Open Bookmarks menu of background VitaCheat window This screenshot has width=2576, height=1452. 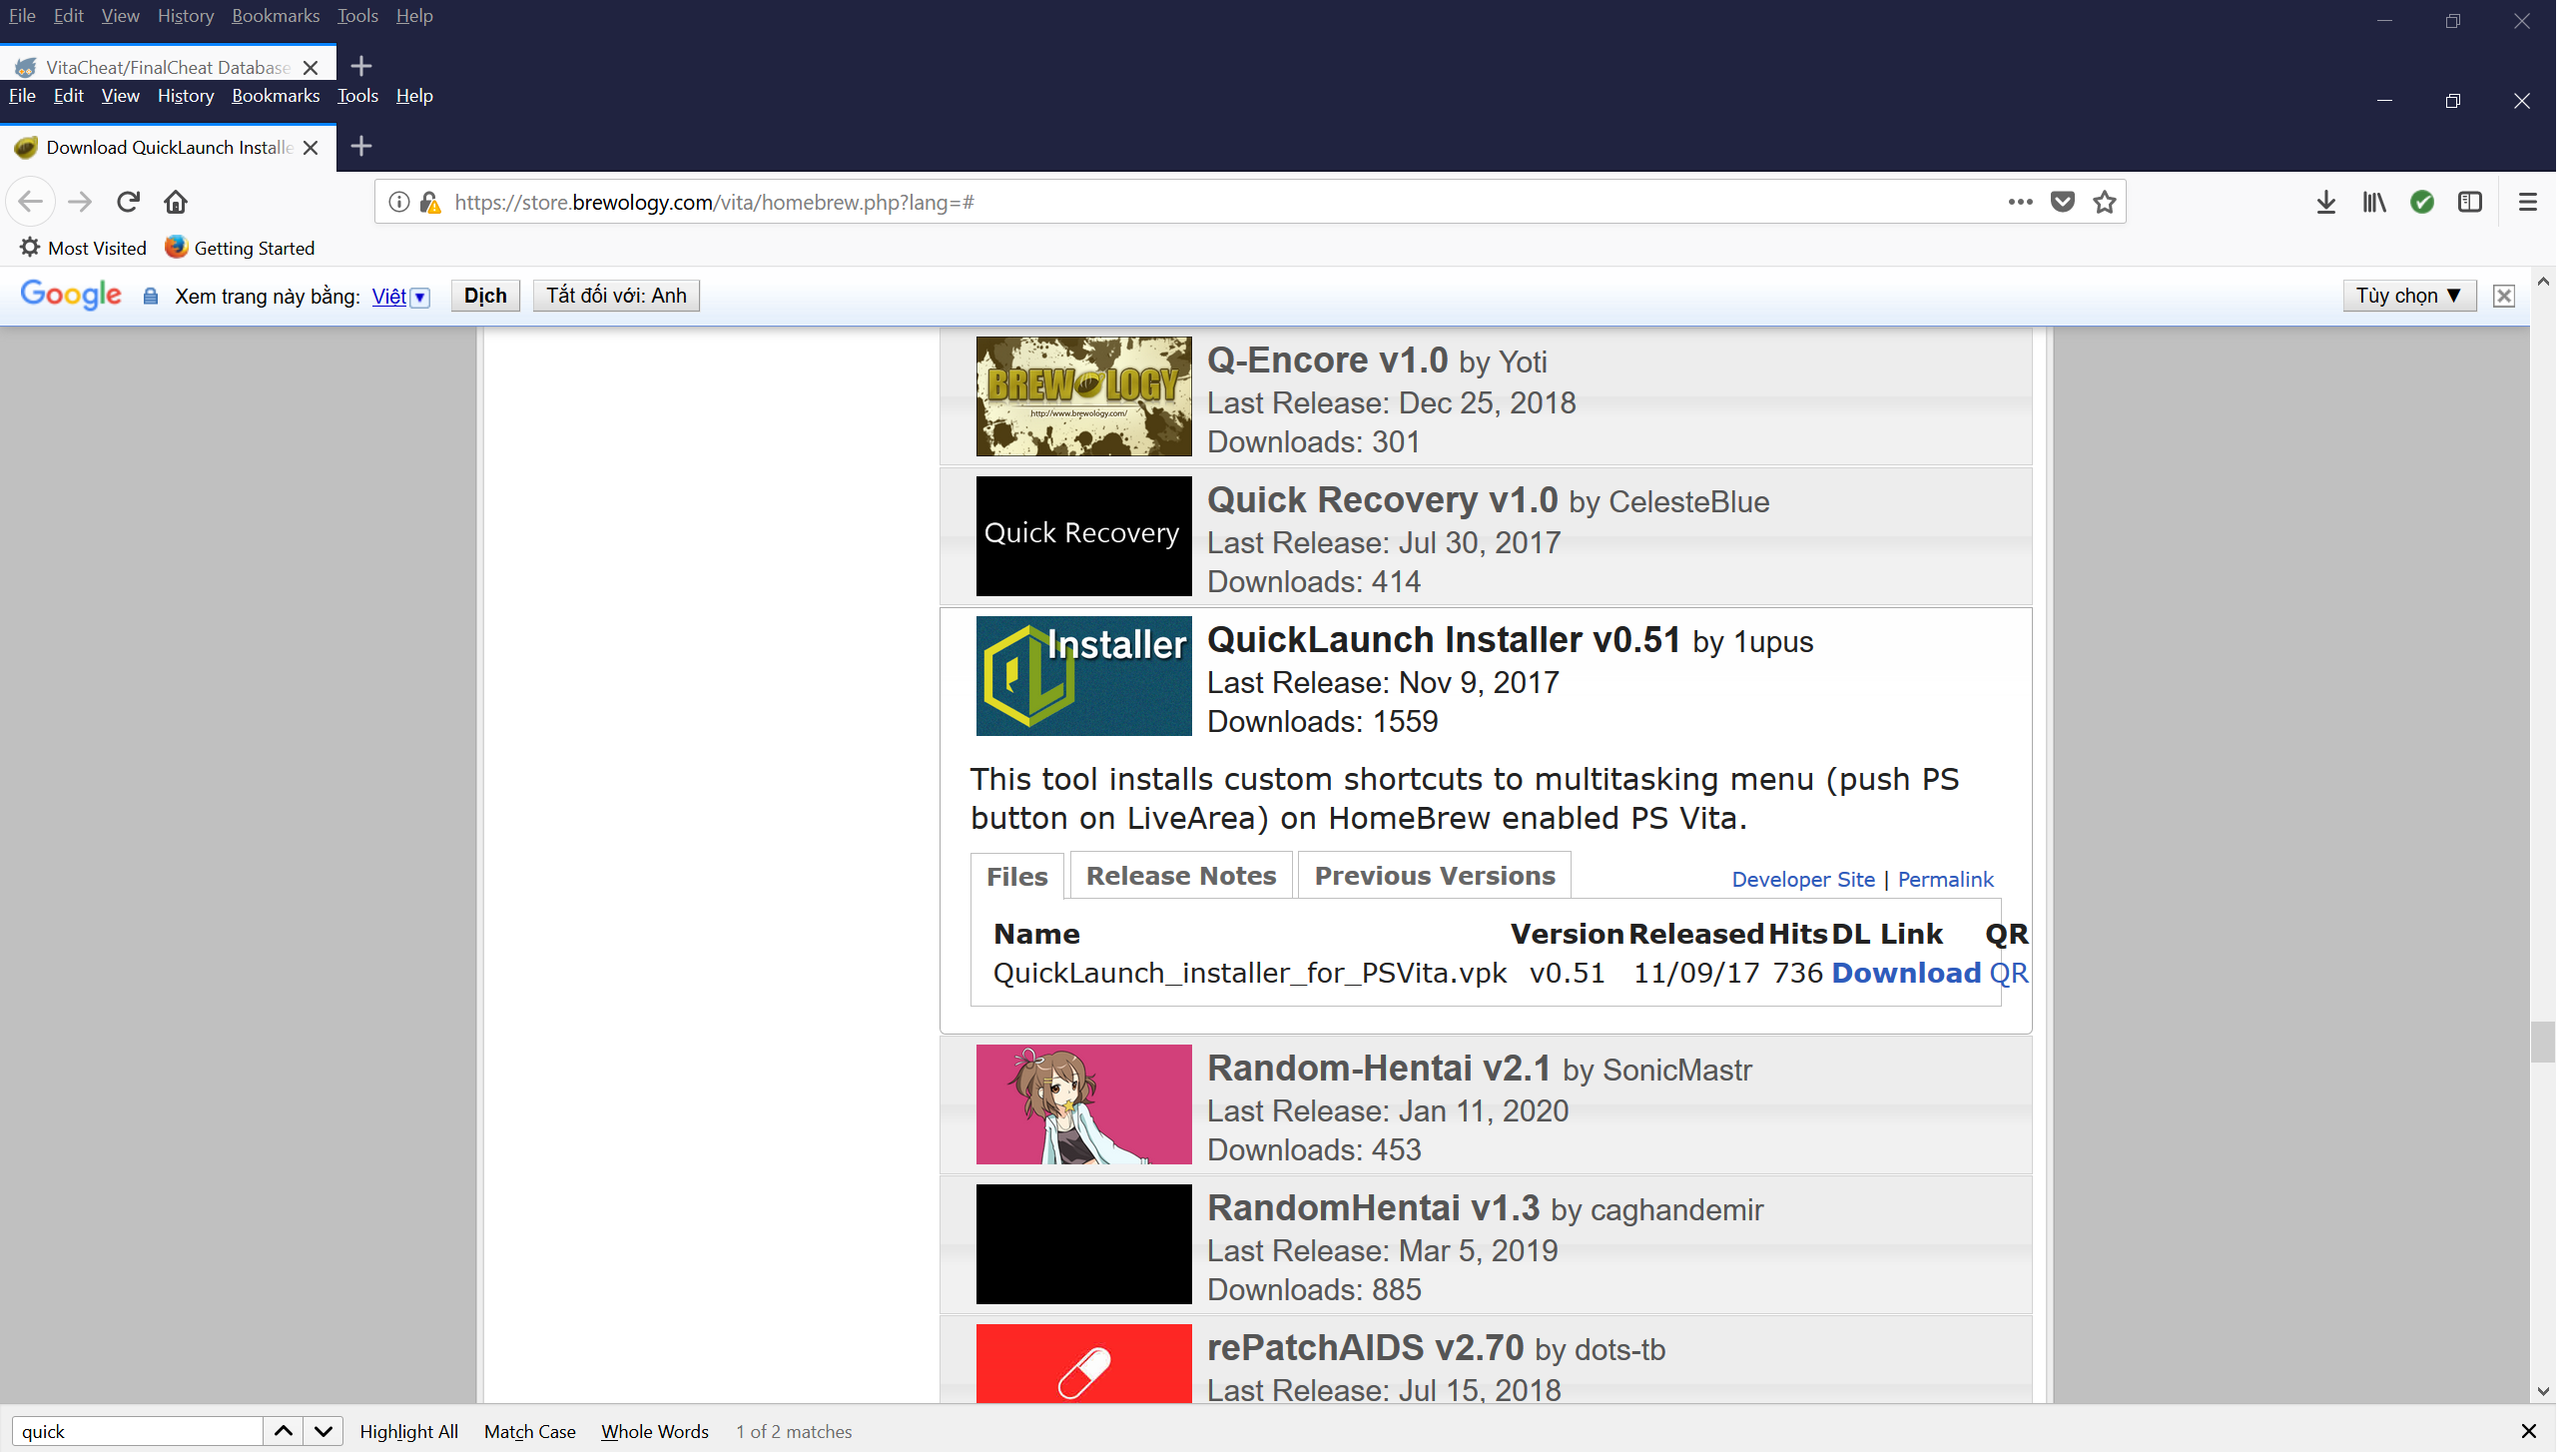coord(276,16)
